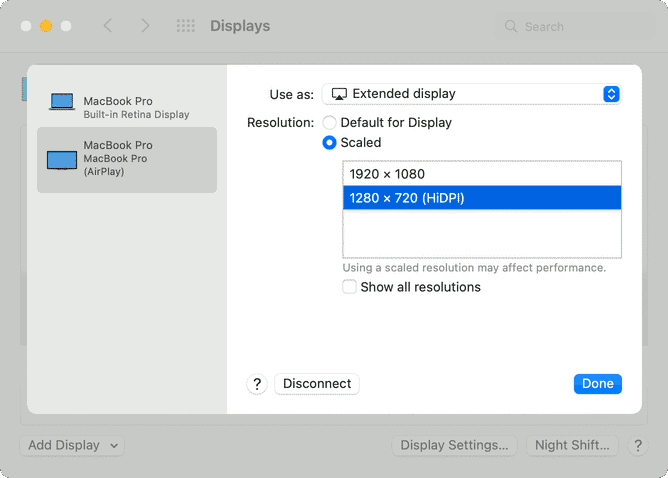Choose the 1920 × 1080 resolution
This screenshot has width=668, height=478.
pos(482,174)
